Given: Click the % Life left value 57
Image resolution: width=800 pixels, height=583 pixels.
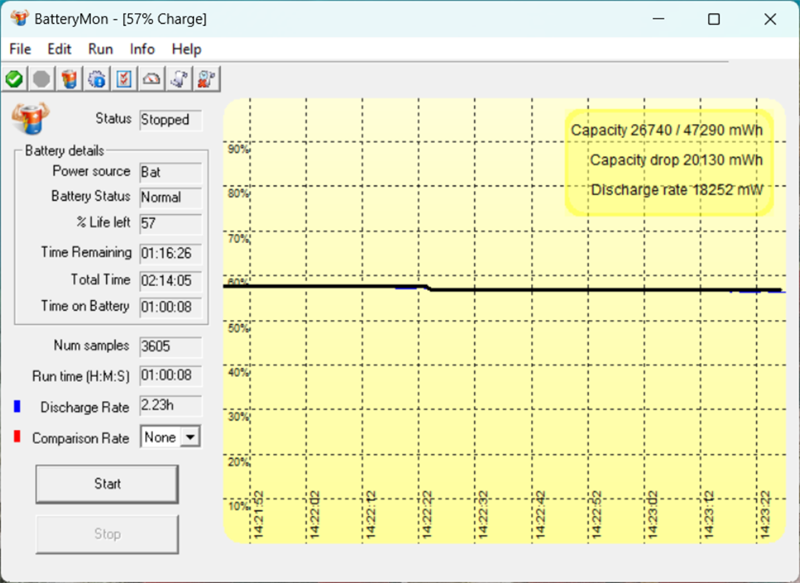Looking at the screenshot, I should coord(170,223).
